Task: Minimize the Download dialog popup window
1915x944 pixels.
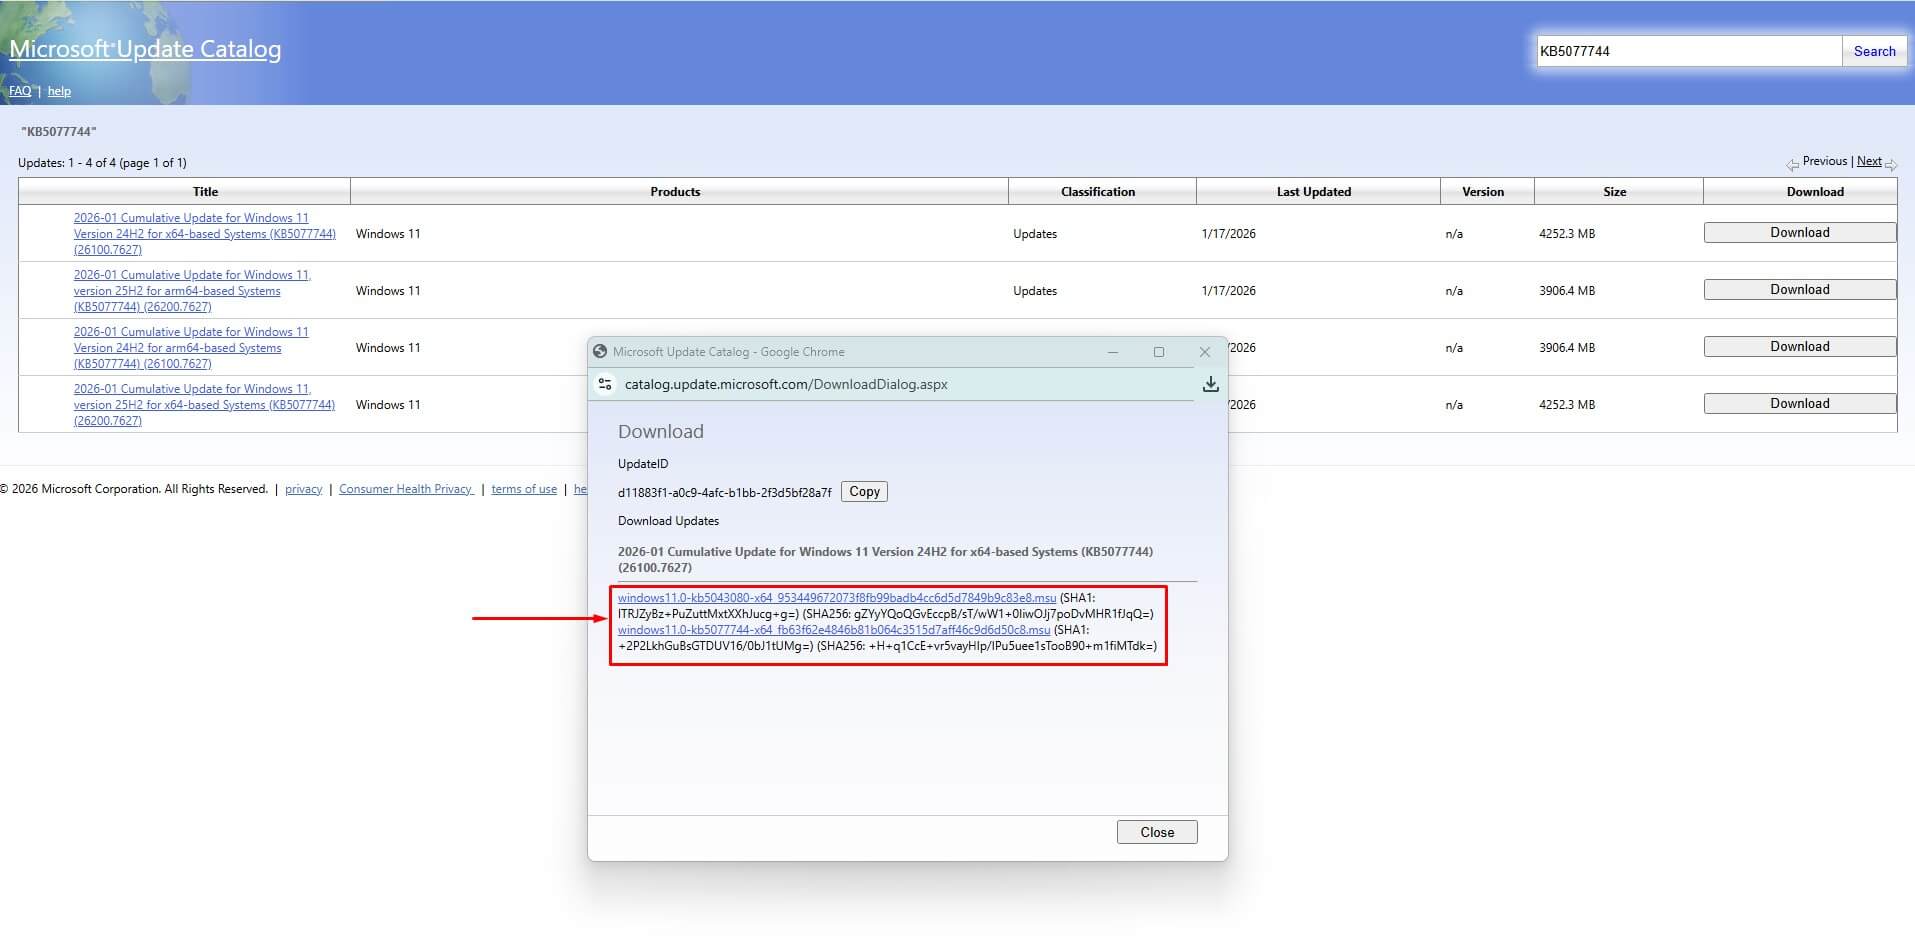Action: click(1113, 352)
